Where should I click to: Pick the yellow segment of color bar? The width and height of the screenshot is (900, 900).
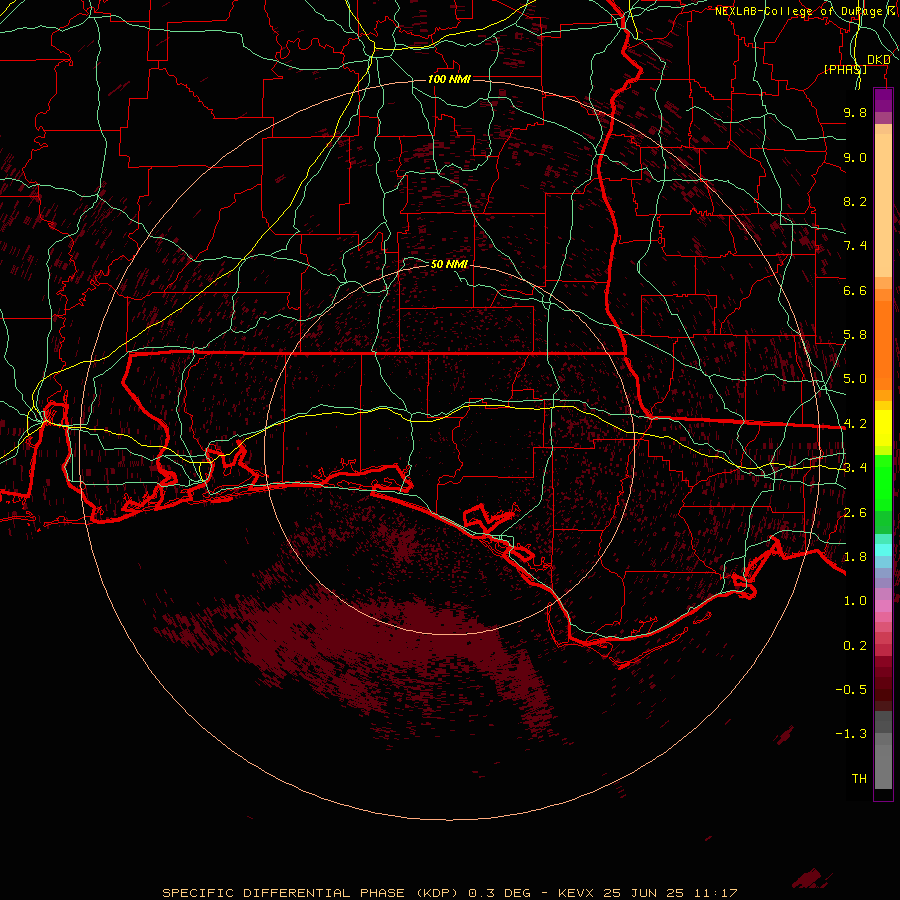[883, 428]
